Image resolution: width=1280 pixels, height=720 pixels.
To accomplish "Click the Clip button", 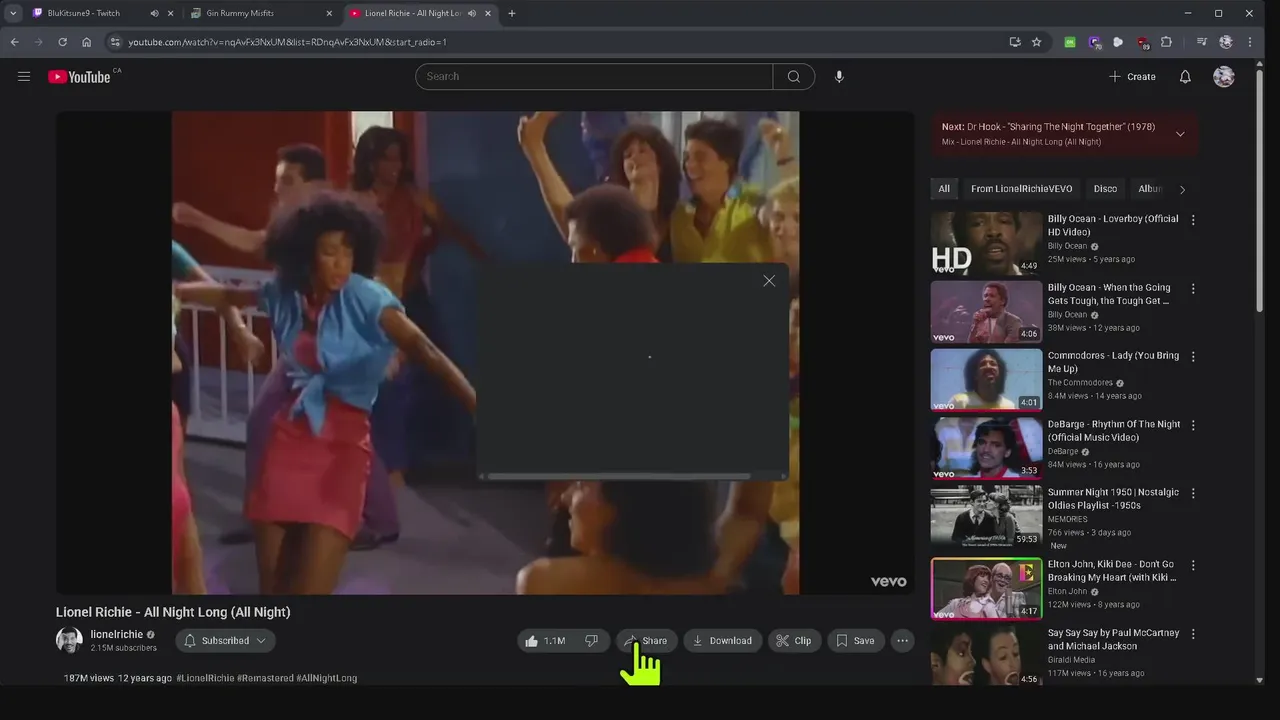I will click(794, 641).
